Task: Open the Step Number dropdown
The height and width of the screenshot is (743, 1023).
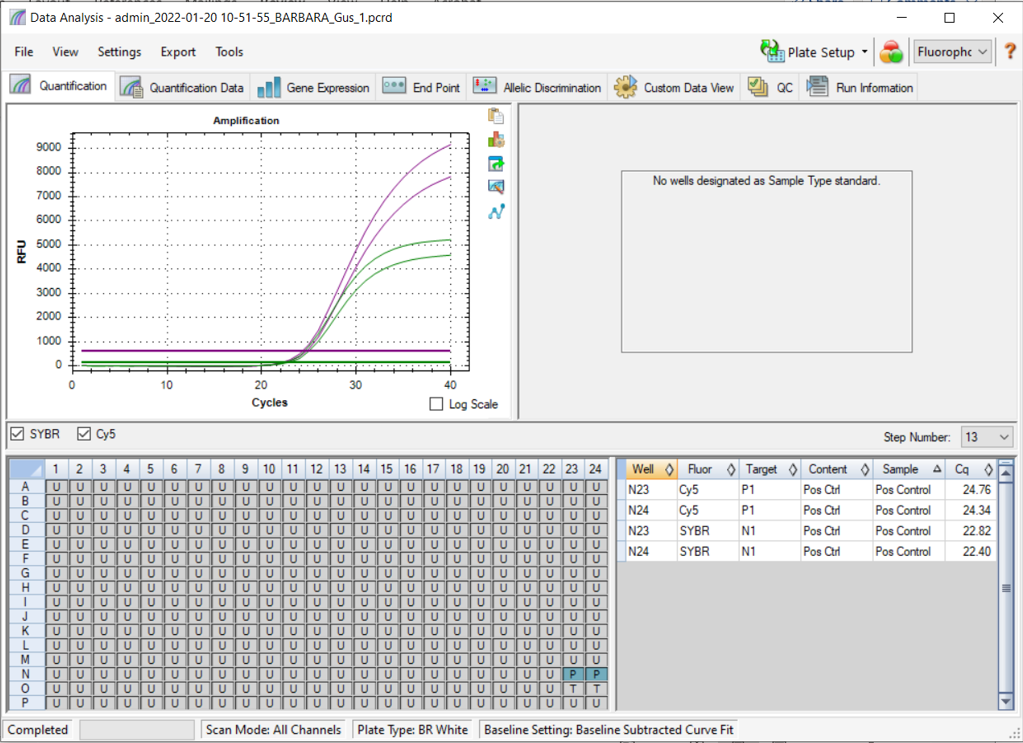Action: (x=986, y=437)
